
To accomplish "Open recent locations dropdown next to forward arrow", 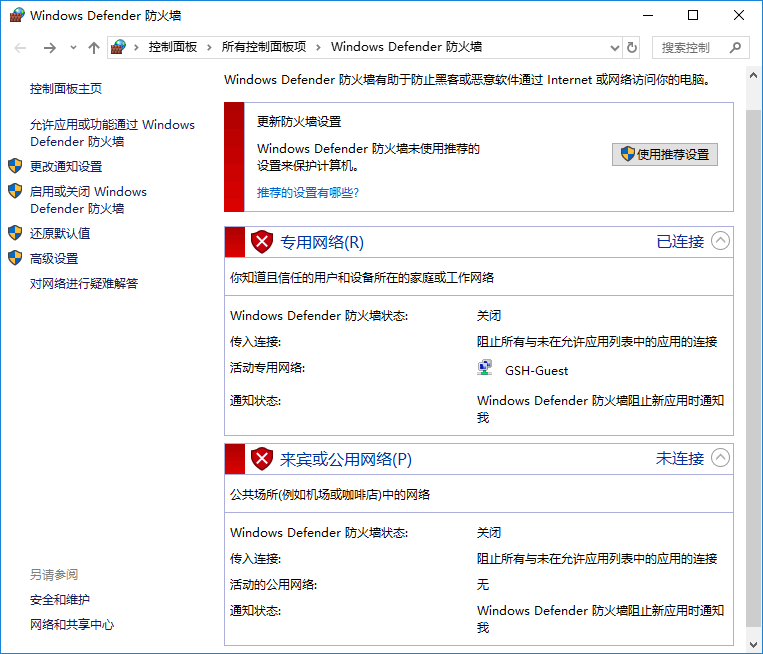I will pos(73,48).
